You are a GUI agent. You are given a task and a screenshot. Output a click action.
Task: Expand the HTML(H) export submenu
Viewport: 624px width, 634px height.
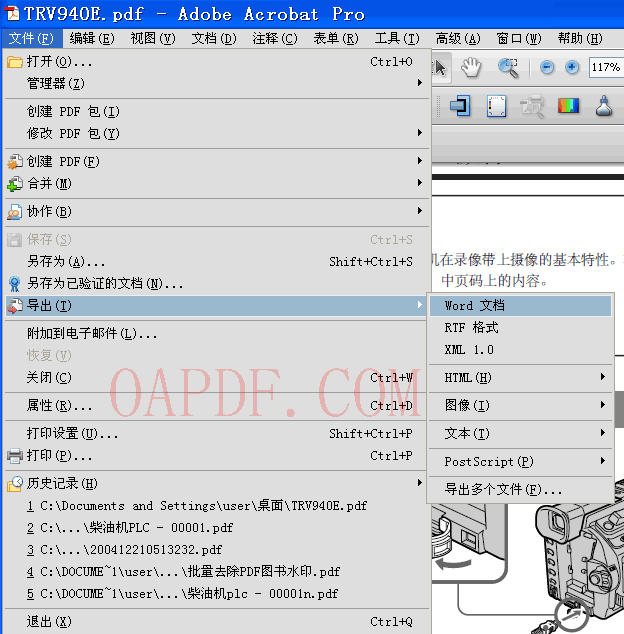point(520,378)
